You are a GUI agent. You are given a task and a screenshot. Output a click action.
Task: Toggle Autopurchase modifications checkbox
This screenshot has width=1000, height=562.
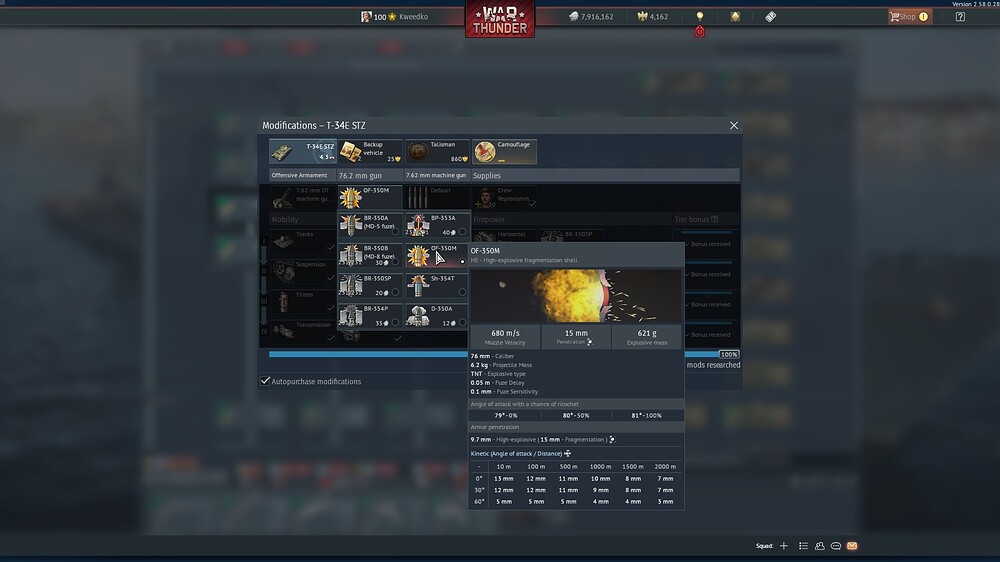(x=265, y=381)
